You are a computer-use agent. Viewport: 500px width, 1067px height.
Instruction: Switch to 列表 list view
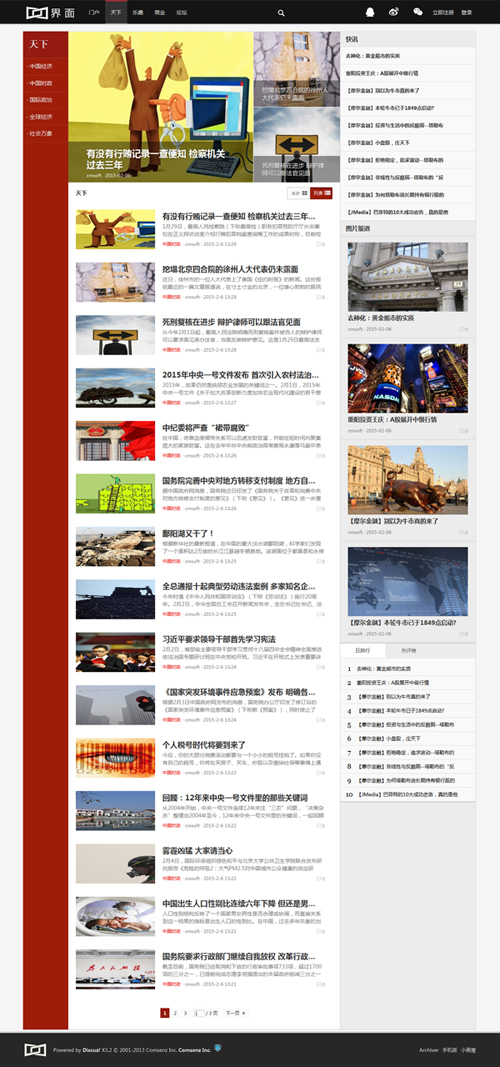click(321, 193)
